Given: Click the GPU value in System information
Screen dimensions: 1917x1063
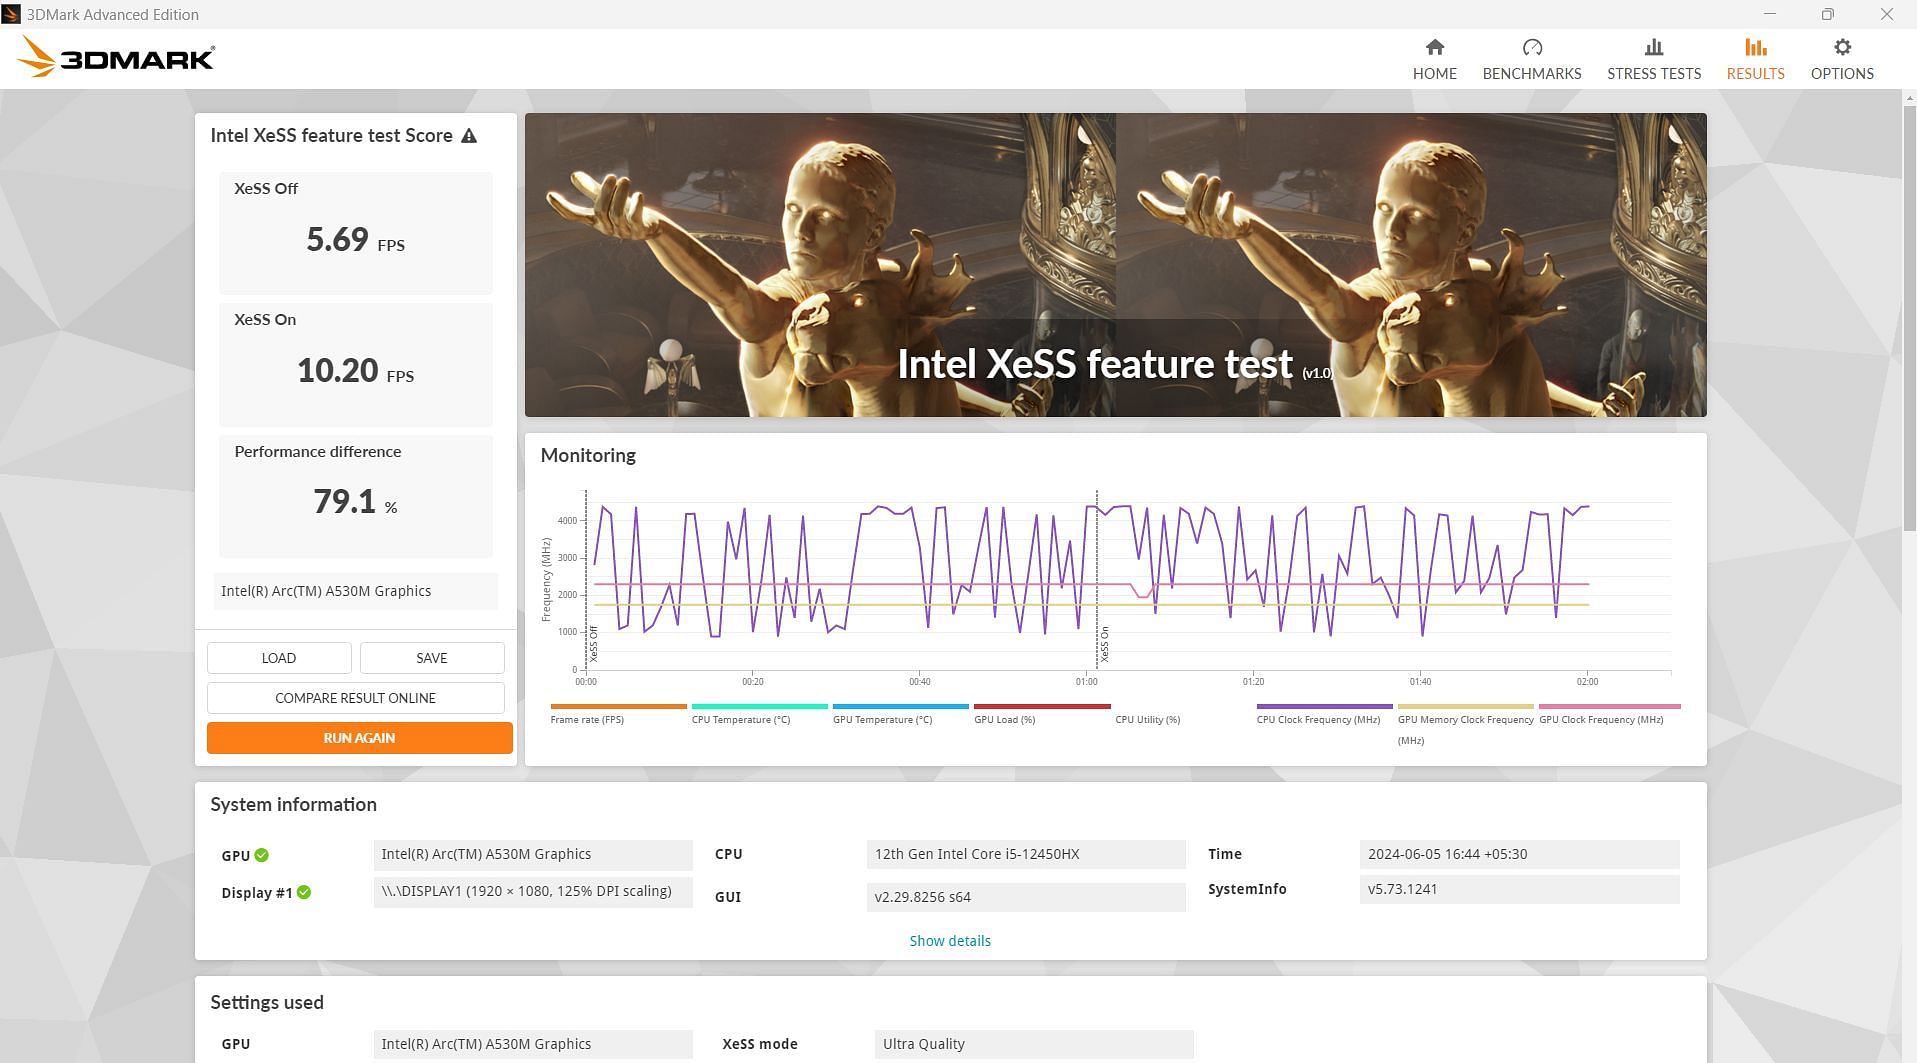Looking at the screenshot, I should pyautogui.click(x=532, y=854).
